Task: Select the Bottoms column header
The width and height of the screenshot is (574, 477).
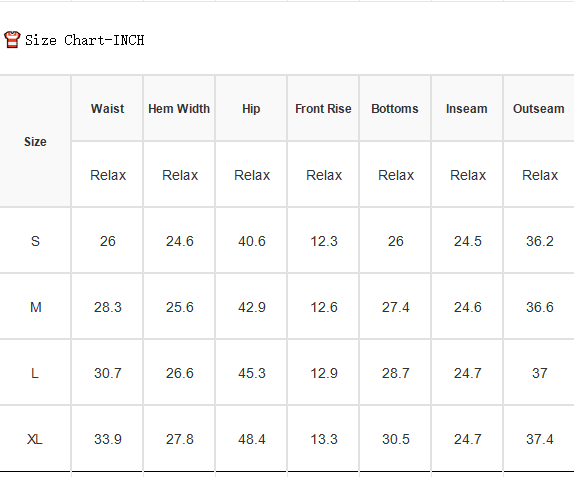Action: pos(395,108)
